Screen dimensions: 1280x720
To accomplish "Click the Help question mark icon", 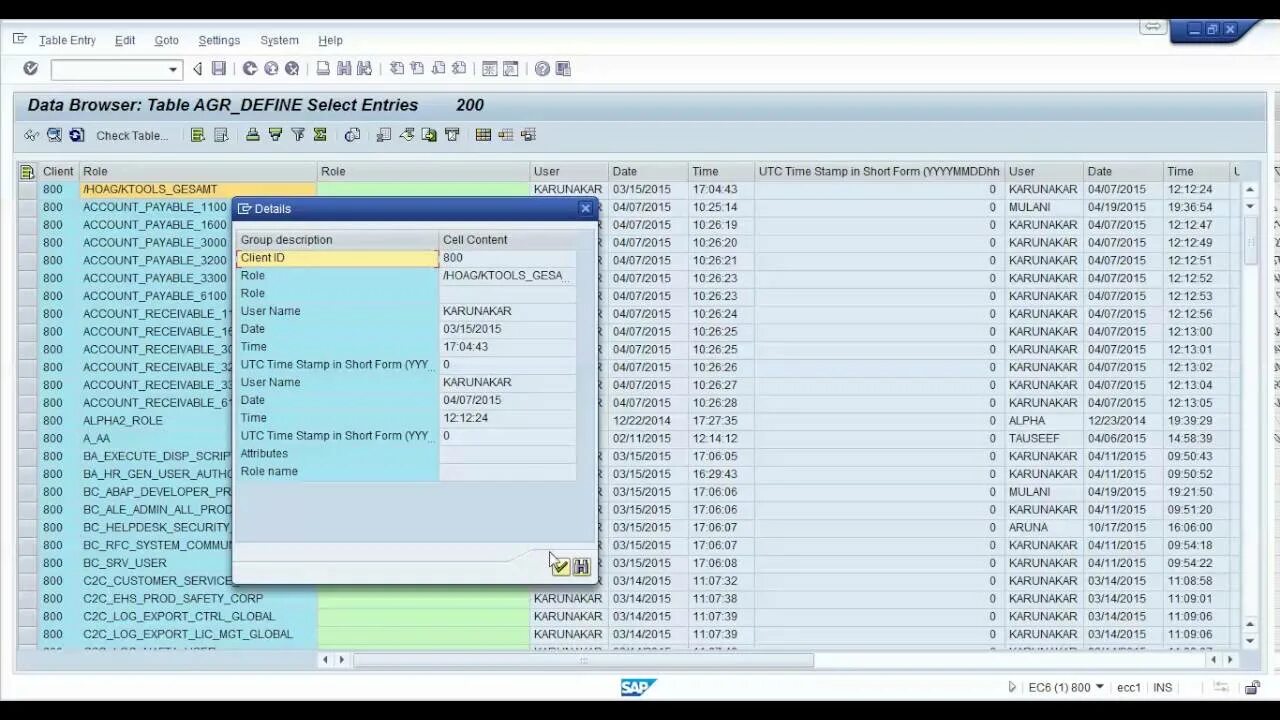I will click(x=542, y=69).
